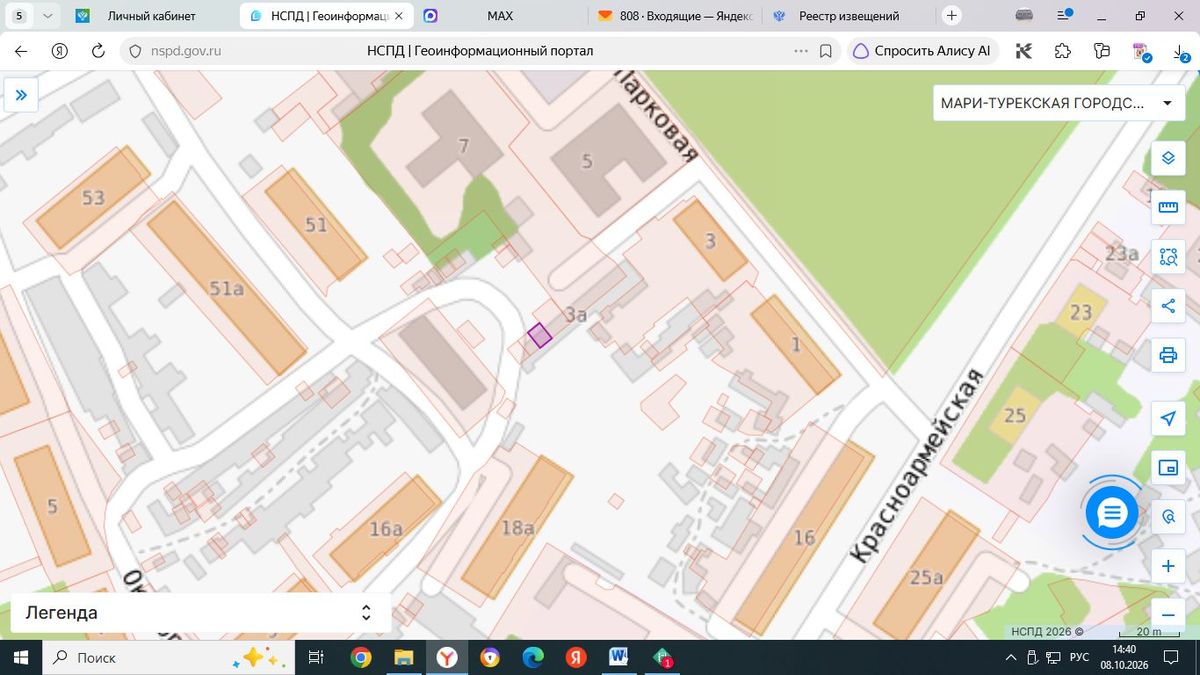The image size is (1200, 675).
Task: Switch to the MAX tab
Action: (x=499, y=16)
